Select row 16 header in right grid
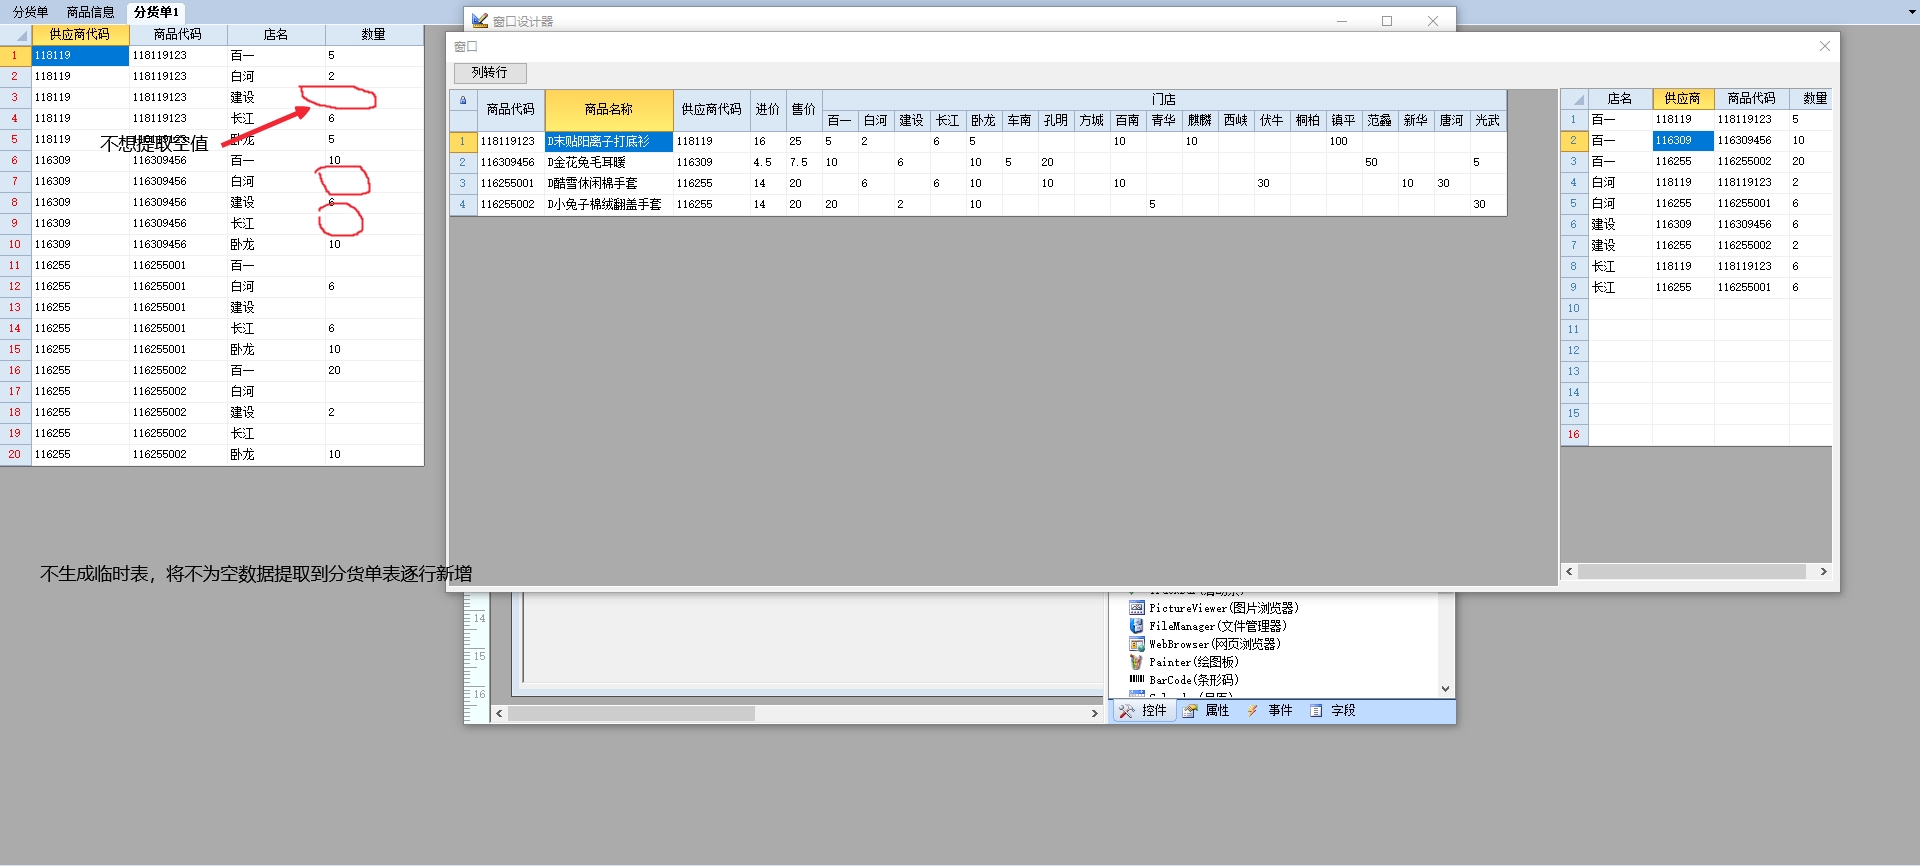Viewport: 1920px width, 866px height. 1574,435
